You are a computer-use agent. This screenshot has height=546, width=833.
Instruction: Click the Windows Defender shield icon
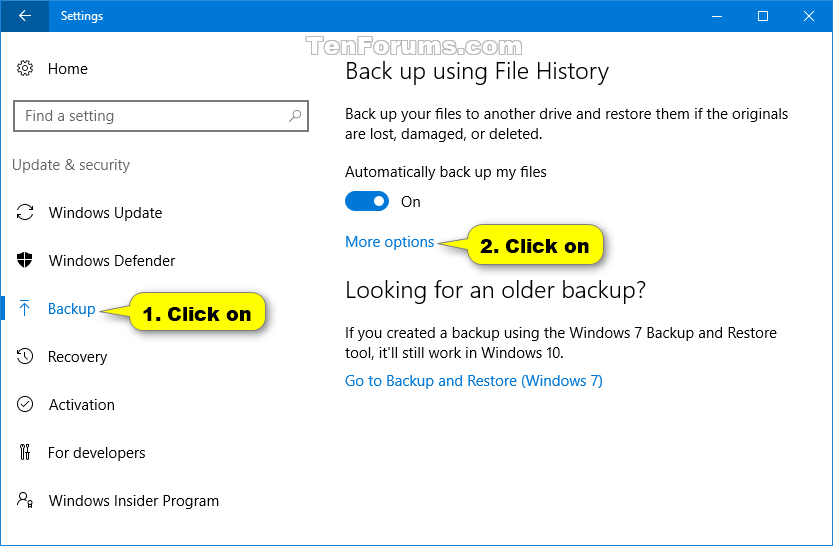25,261
